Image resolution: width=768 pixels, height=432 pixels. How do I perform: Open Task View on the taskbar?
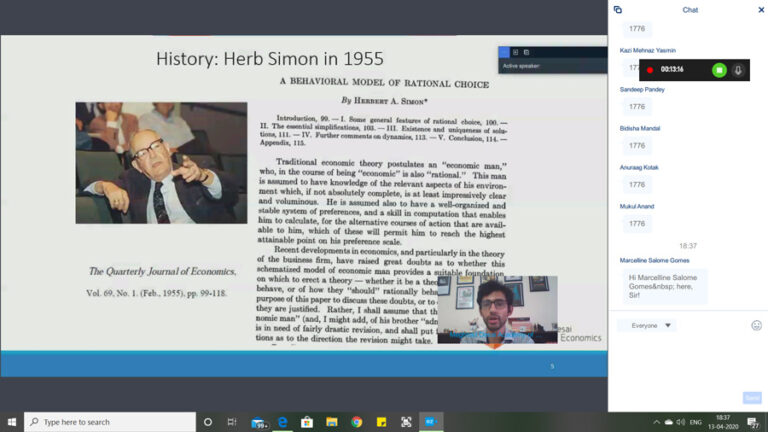[232, 422]
